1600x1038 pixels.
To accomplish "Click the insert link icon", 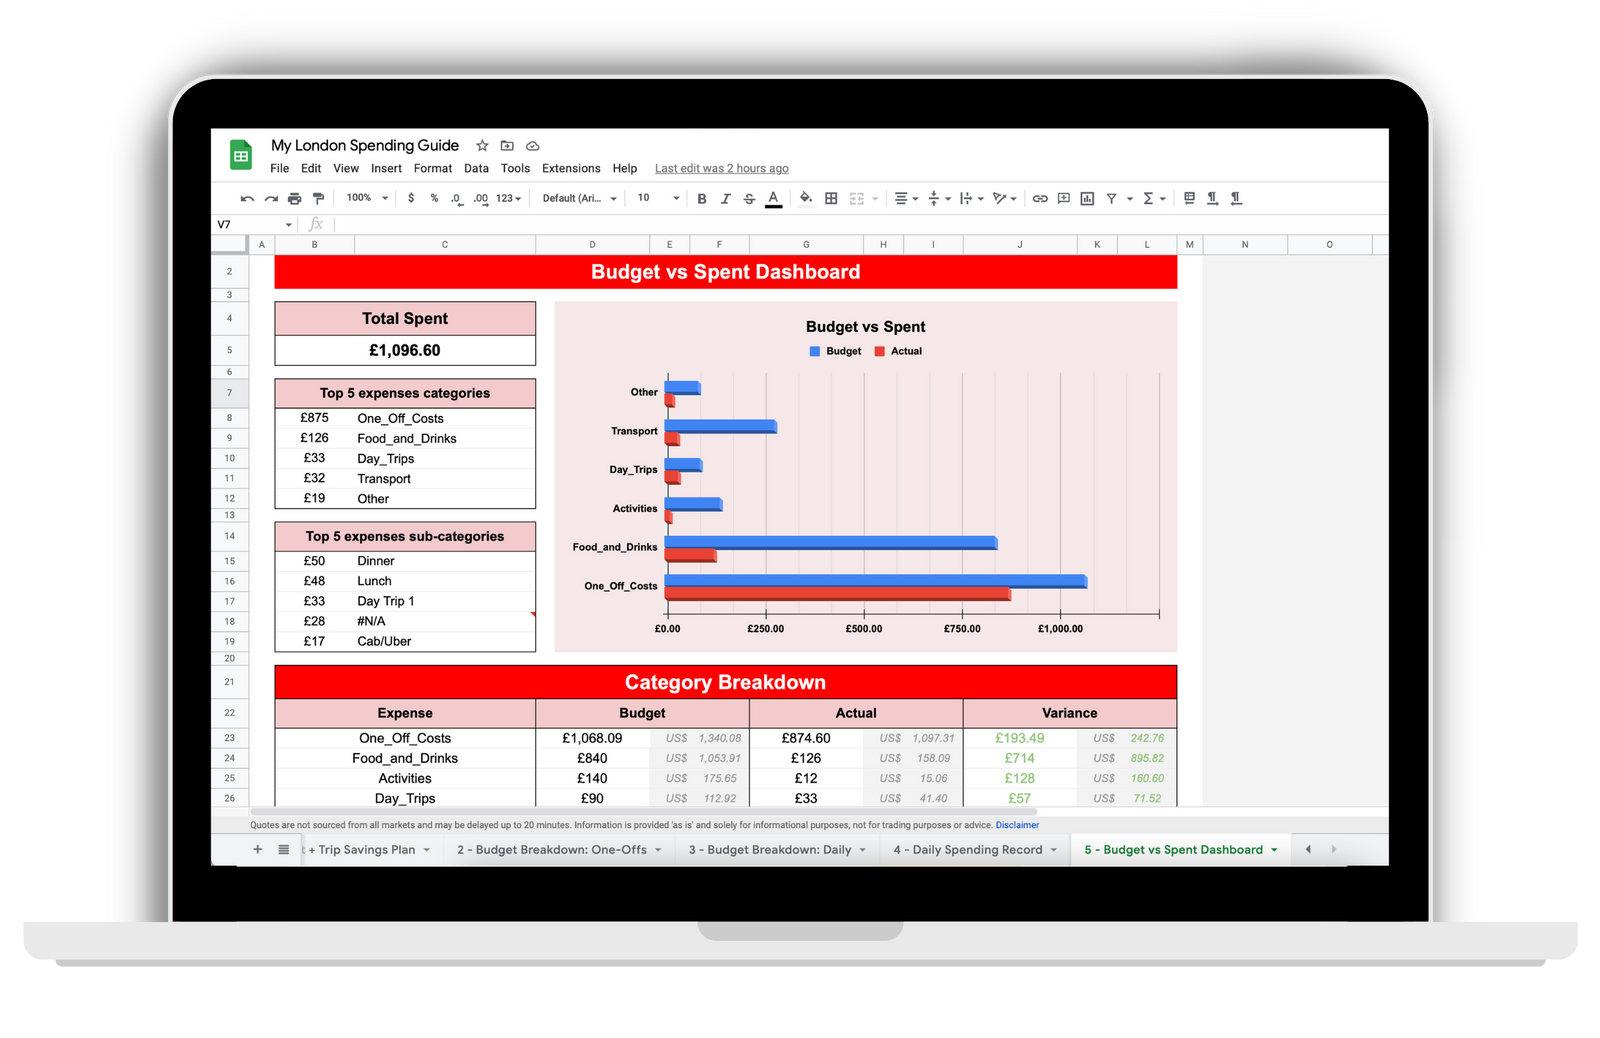I will click(1040, 199).
